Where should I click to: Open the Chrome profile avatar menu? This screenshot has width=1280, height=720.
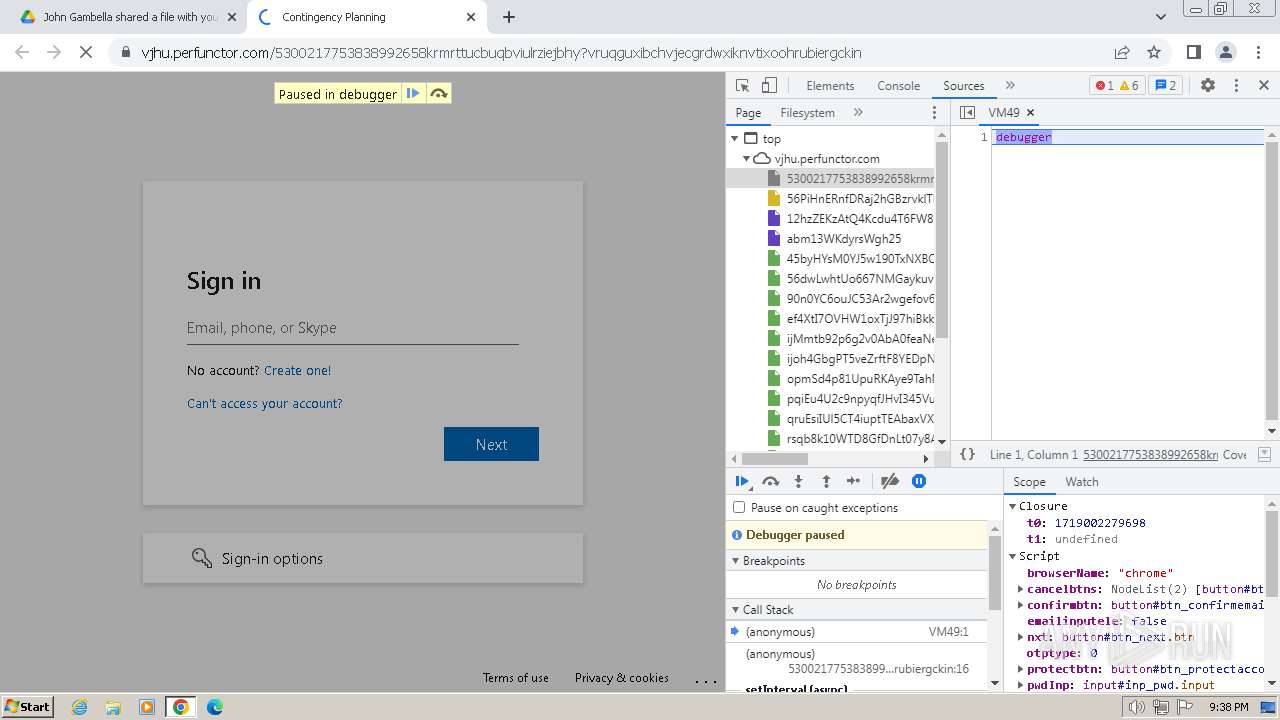pos(1225,52)
